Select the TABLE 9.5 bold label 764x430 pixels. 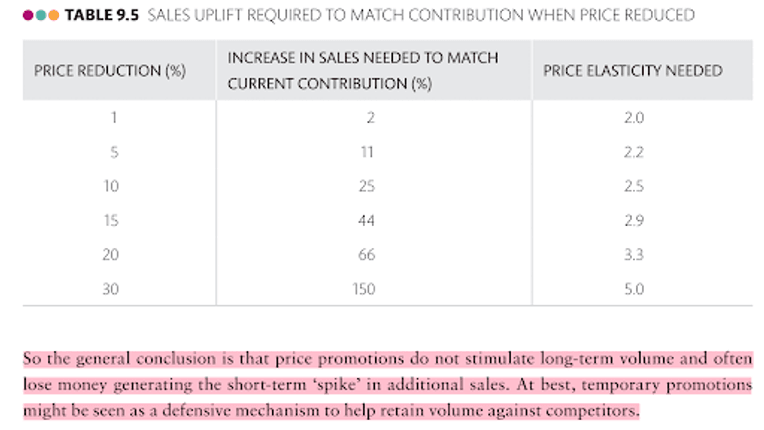coord(102,16)
